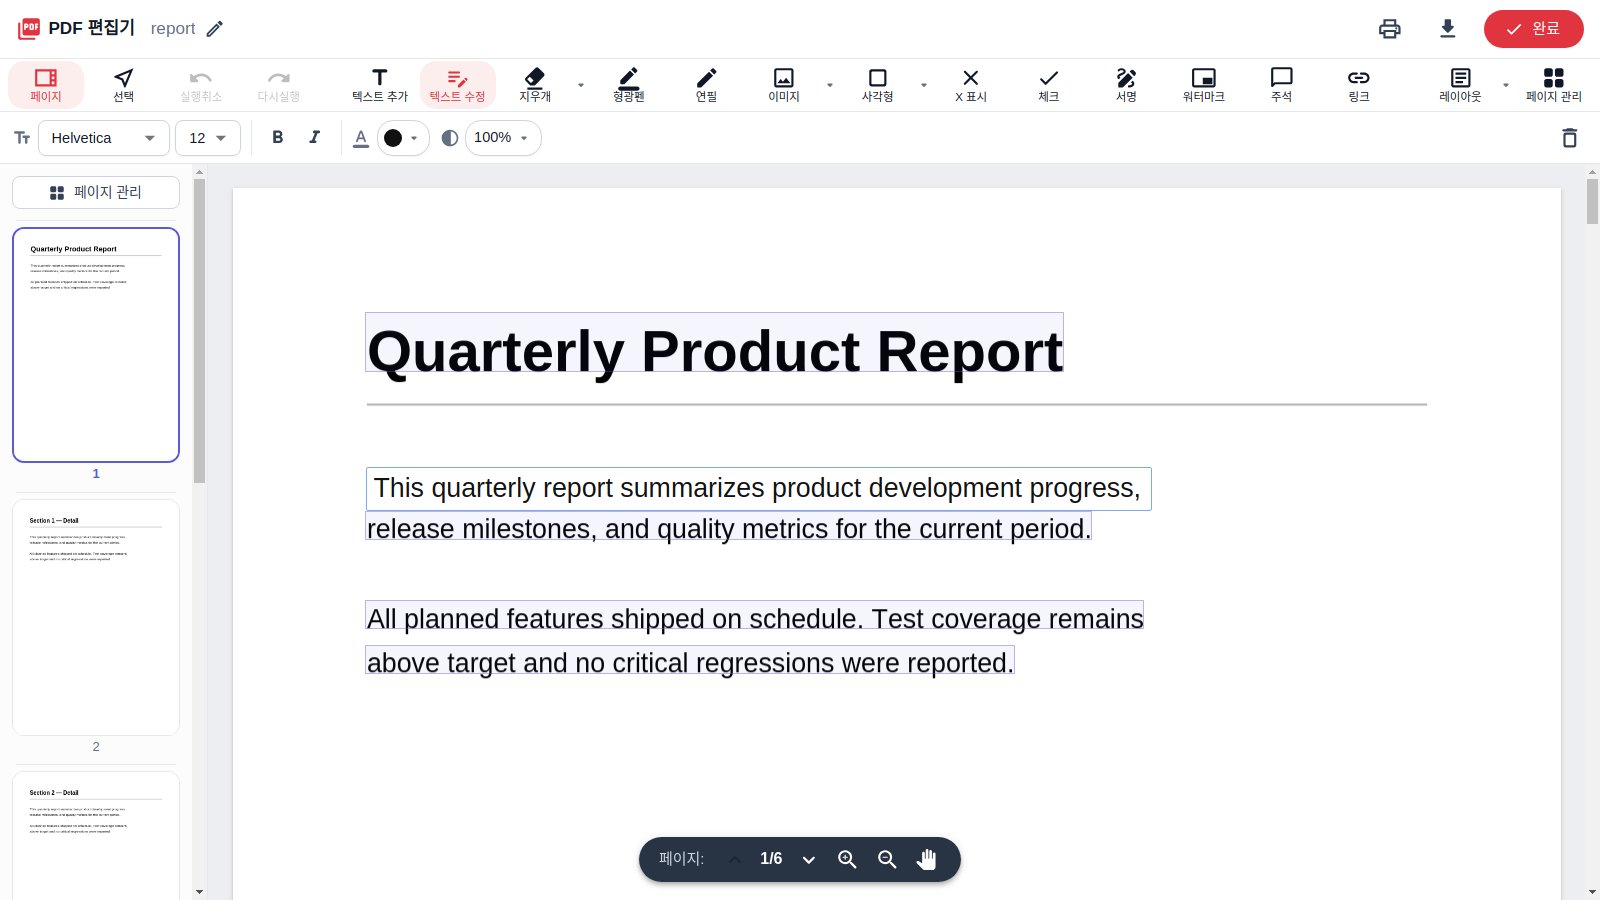The image size is (1600, 900).
Task: Edit the line starting 'release milestones'
Action: (x=729, y=526)
